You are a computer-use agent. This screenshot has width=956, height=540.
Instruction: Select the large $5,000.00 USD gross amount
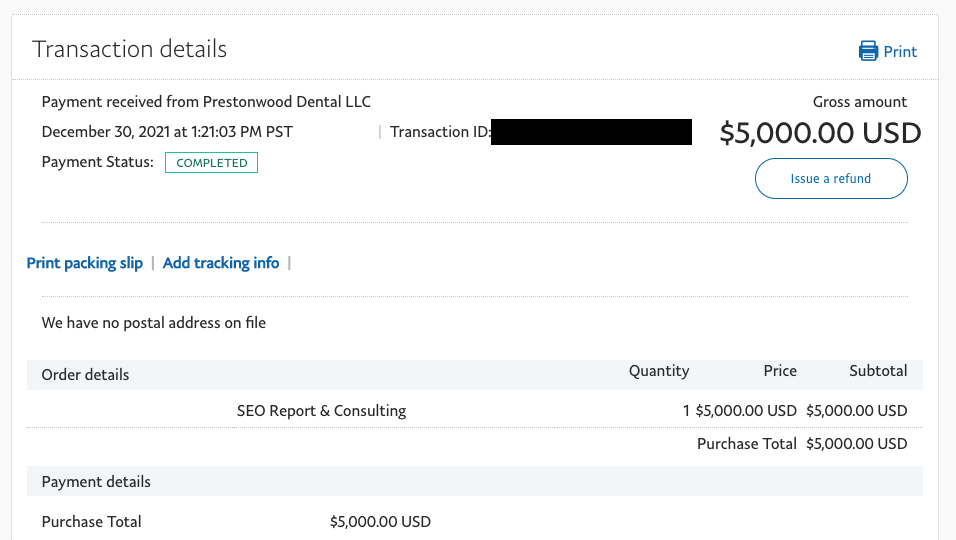tap(820, 133)
